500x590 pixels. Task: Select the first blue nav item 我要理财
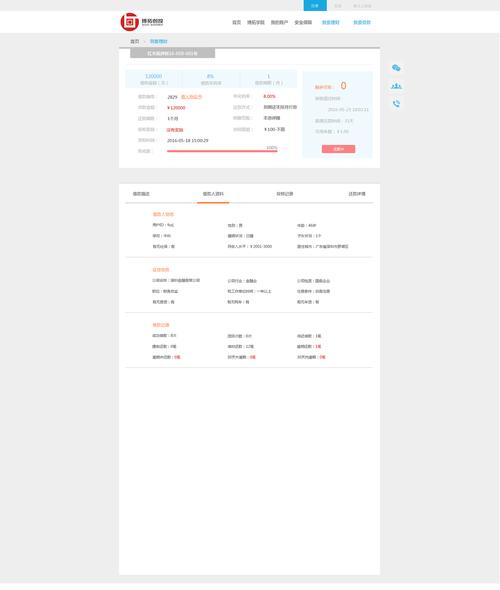coord(331,23)
